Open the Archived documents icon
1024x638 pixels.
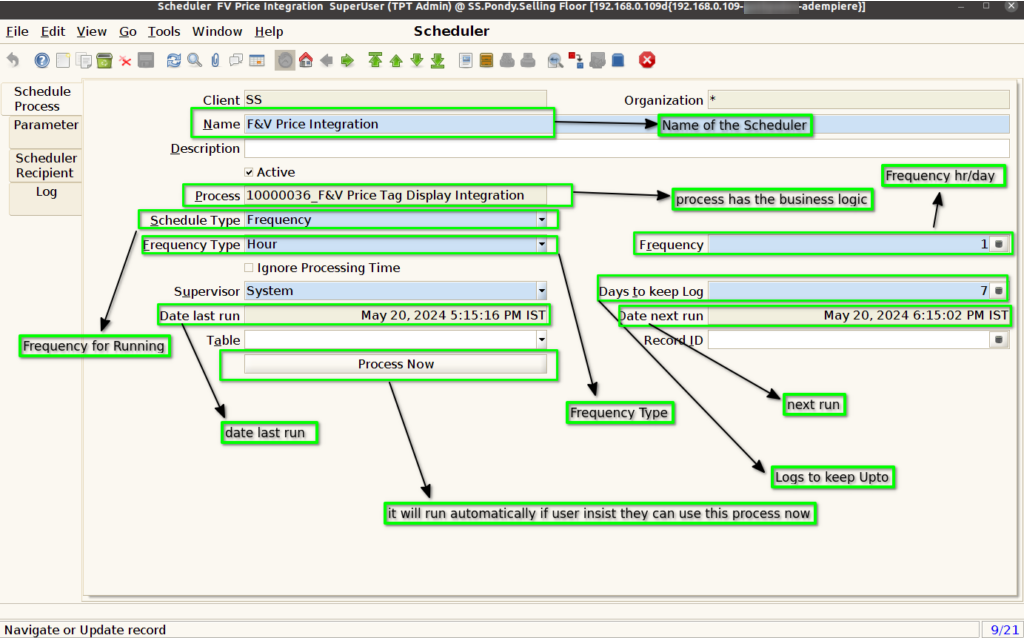point(487,60)
